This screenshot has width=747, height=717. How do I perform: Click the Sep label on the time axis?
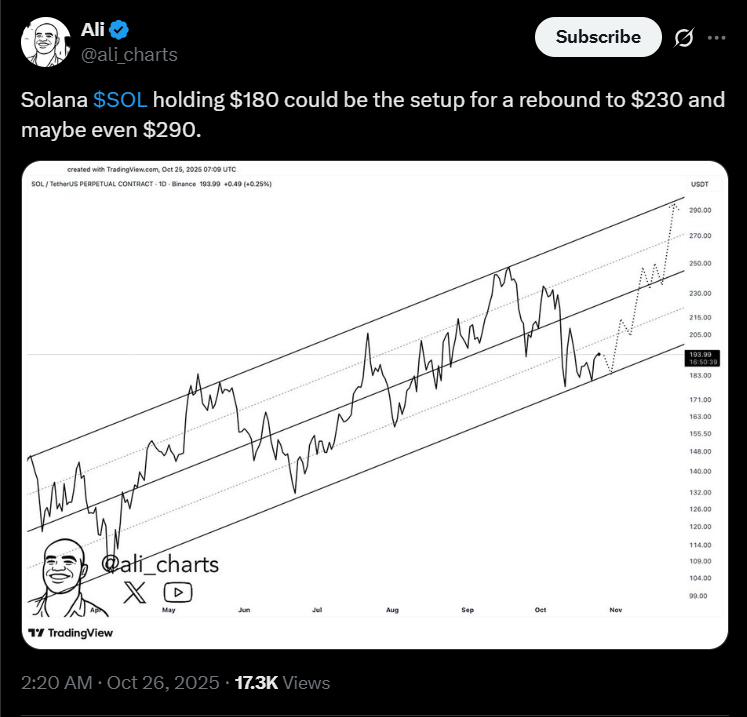click(x=466, y=608)
